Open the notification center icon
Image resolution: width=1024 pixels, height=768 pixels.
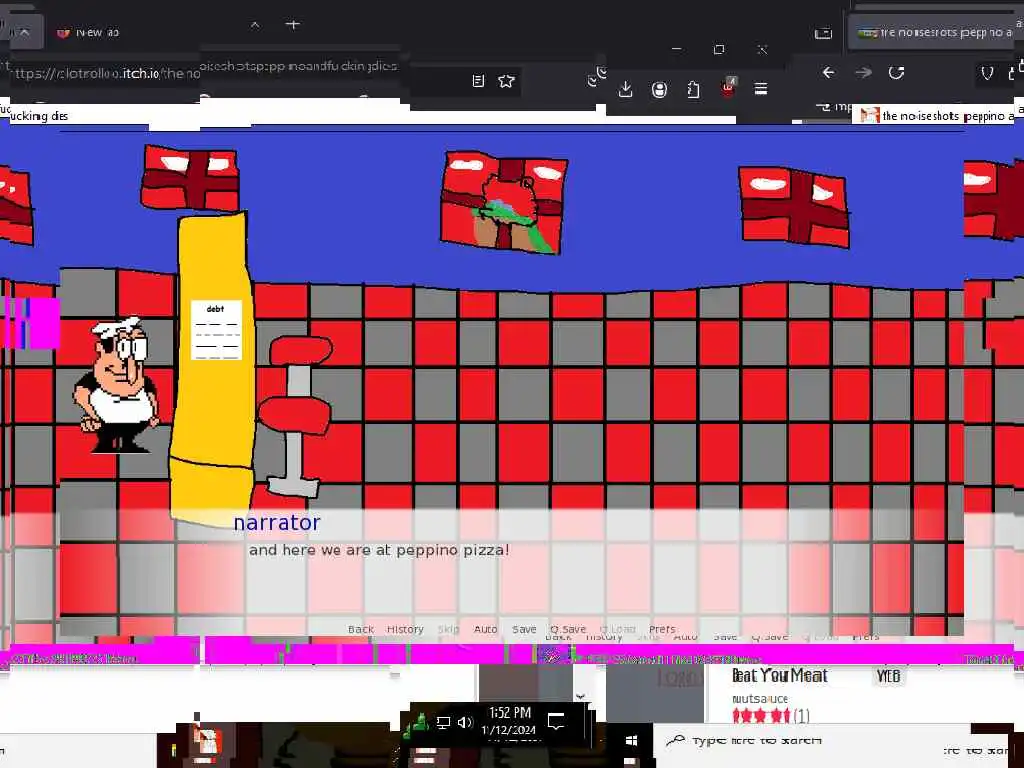pos(556,722)
